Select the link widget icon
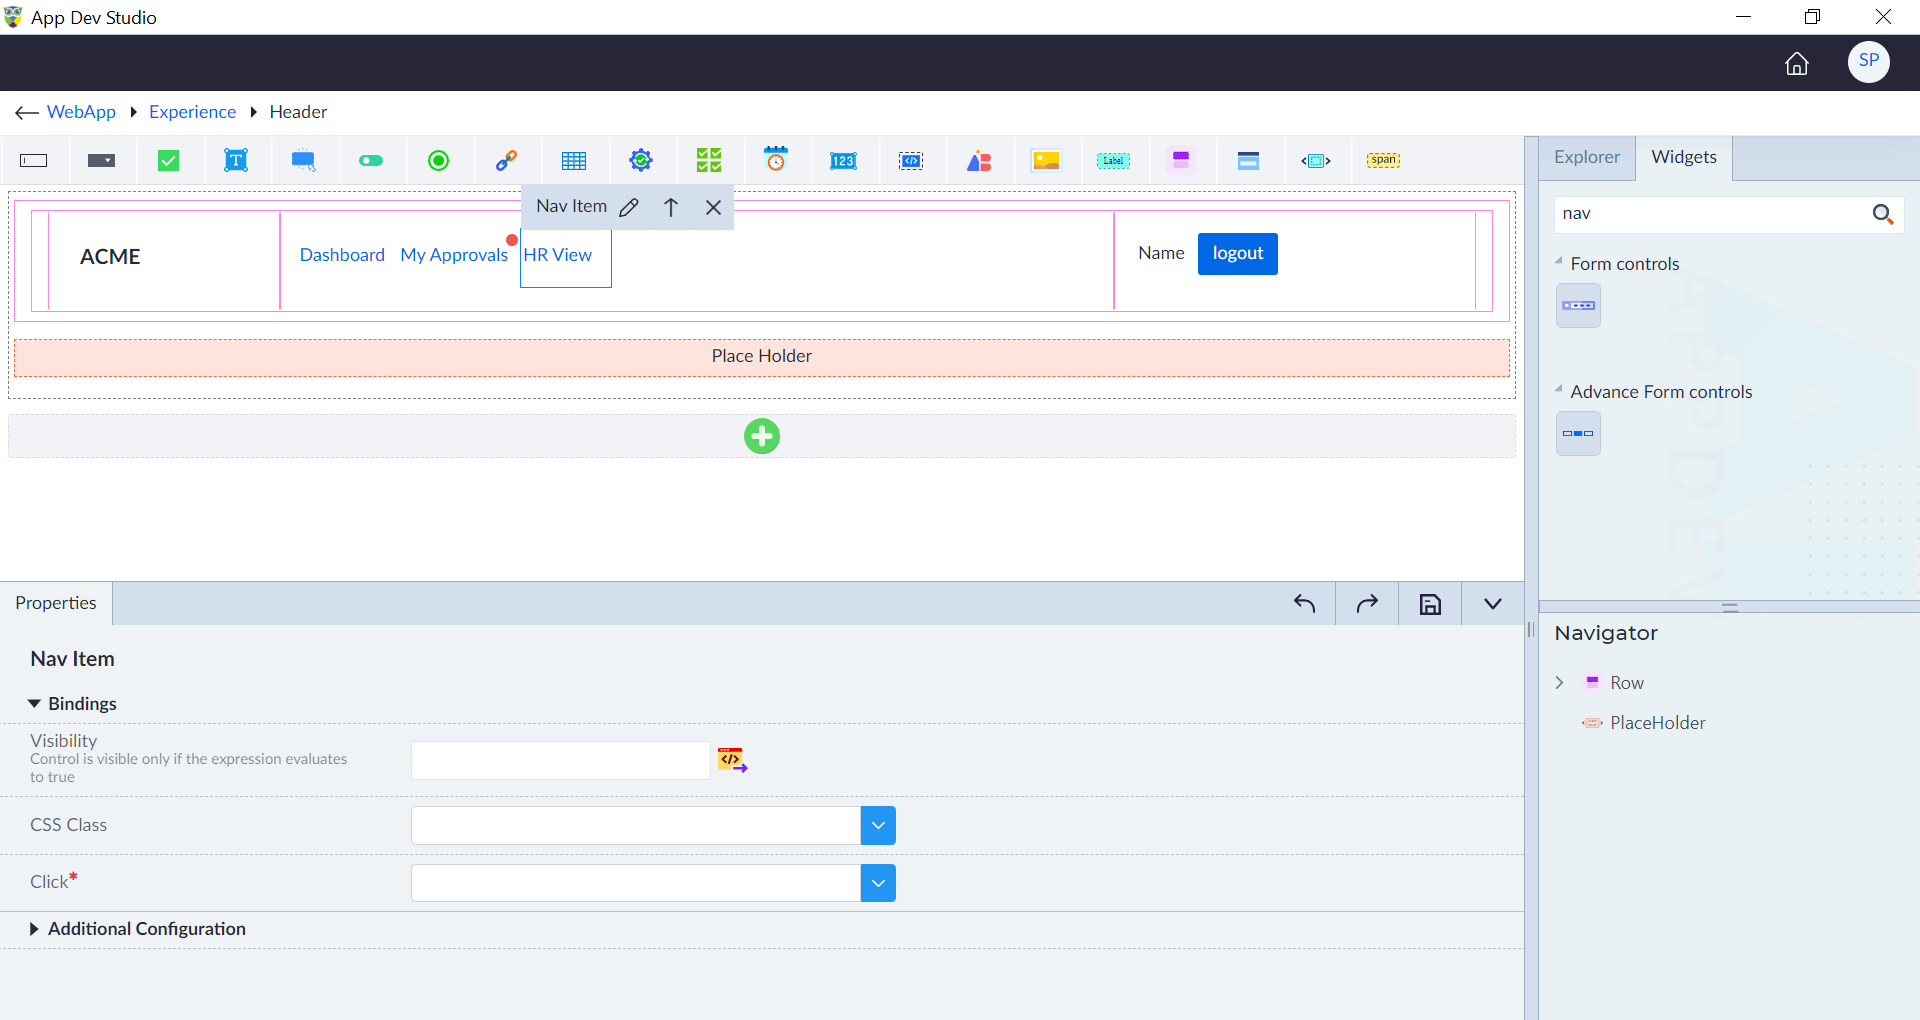Viewport: 1920px width, 1020px height. (507, 161)
